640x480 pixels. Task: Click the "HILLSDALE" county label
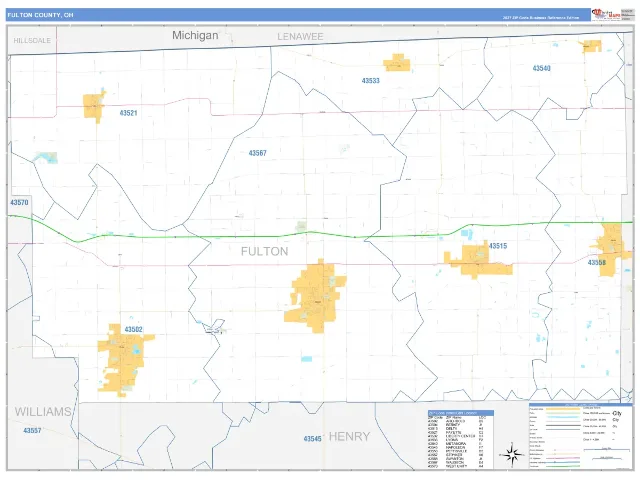click(x=32, y=40)
